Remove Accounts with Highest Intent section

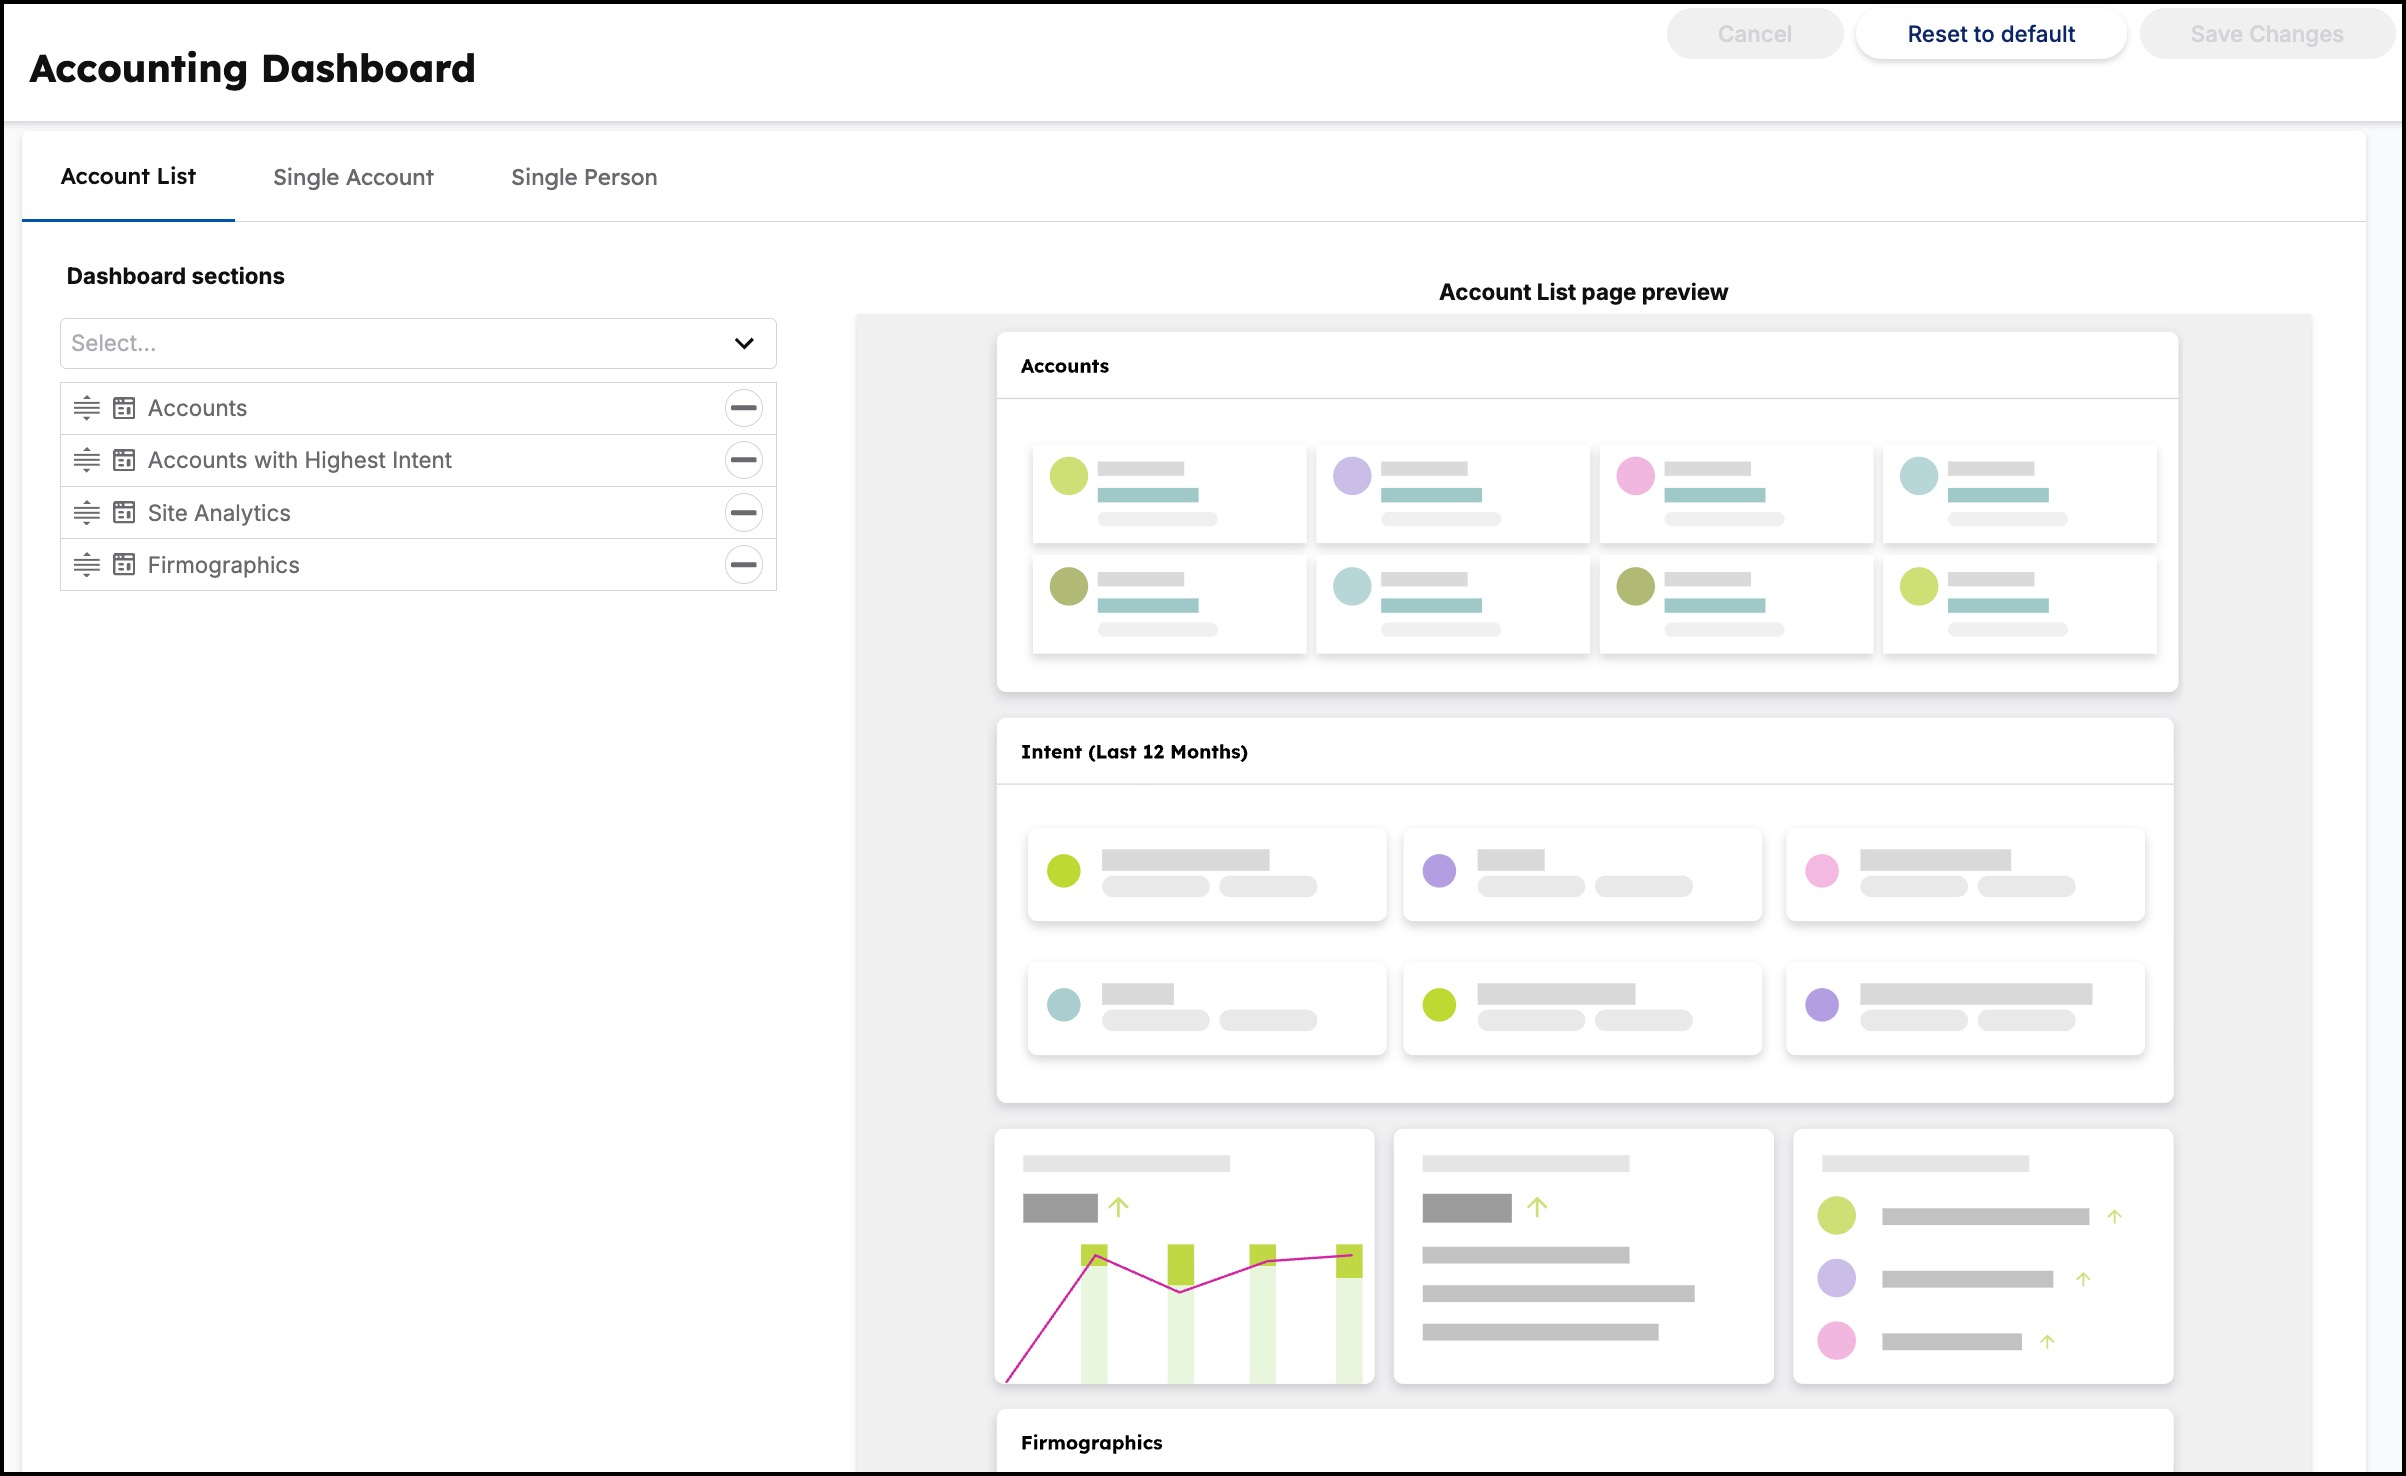click(x=743, y=460)
